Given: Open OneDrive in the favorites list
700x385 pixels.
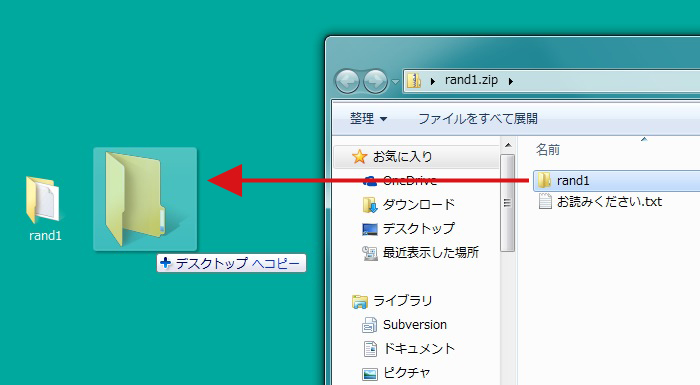Looking at the screenshot, I should [409, 180].
